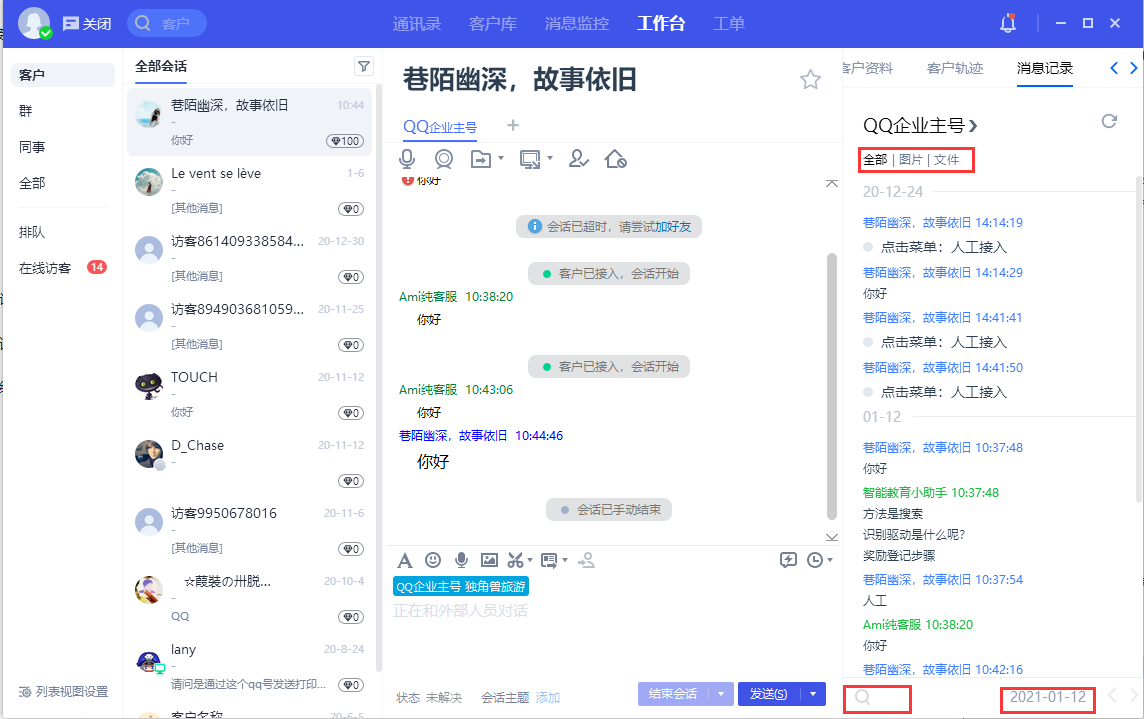The image size is (1144, 719).
Task: Click the voice call microphone icon
Action: [407, 158]
